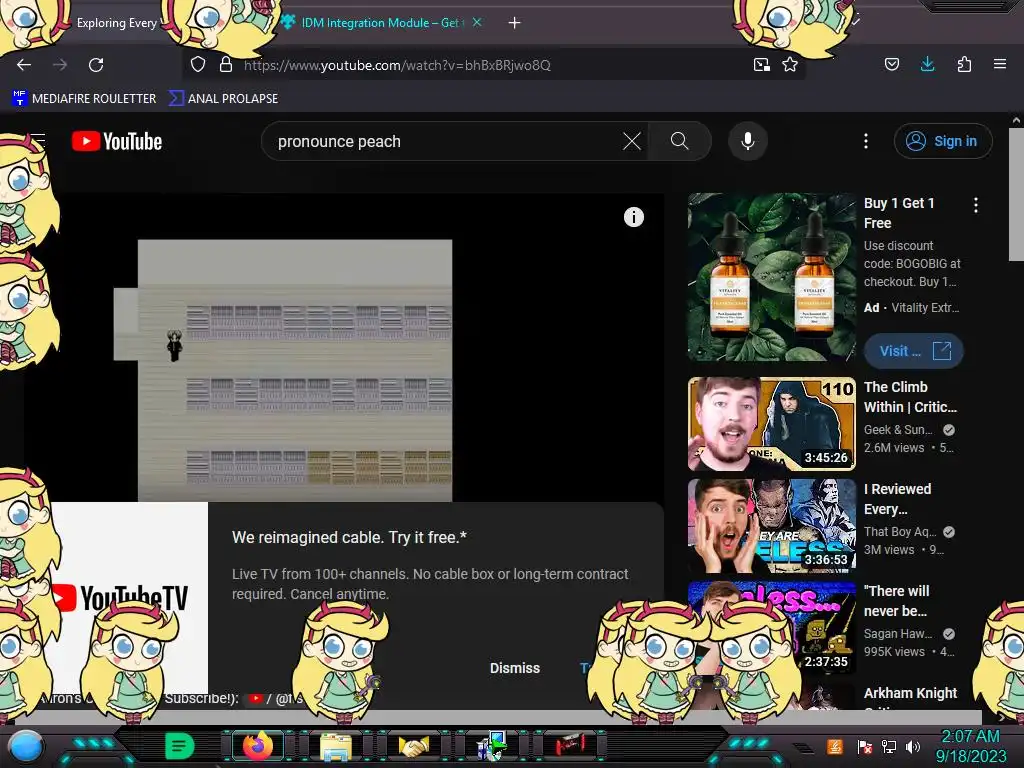
Task: Click the volume speaker tray icon
Action: 913,746
